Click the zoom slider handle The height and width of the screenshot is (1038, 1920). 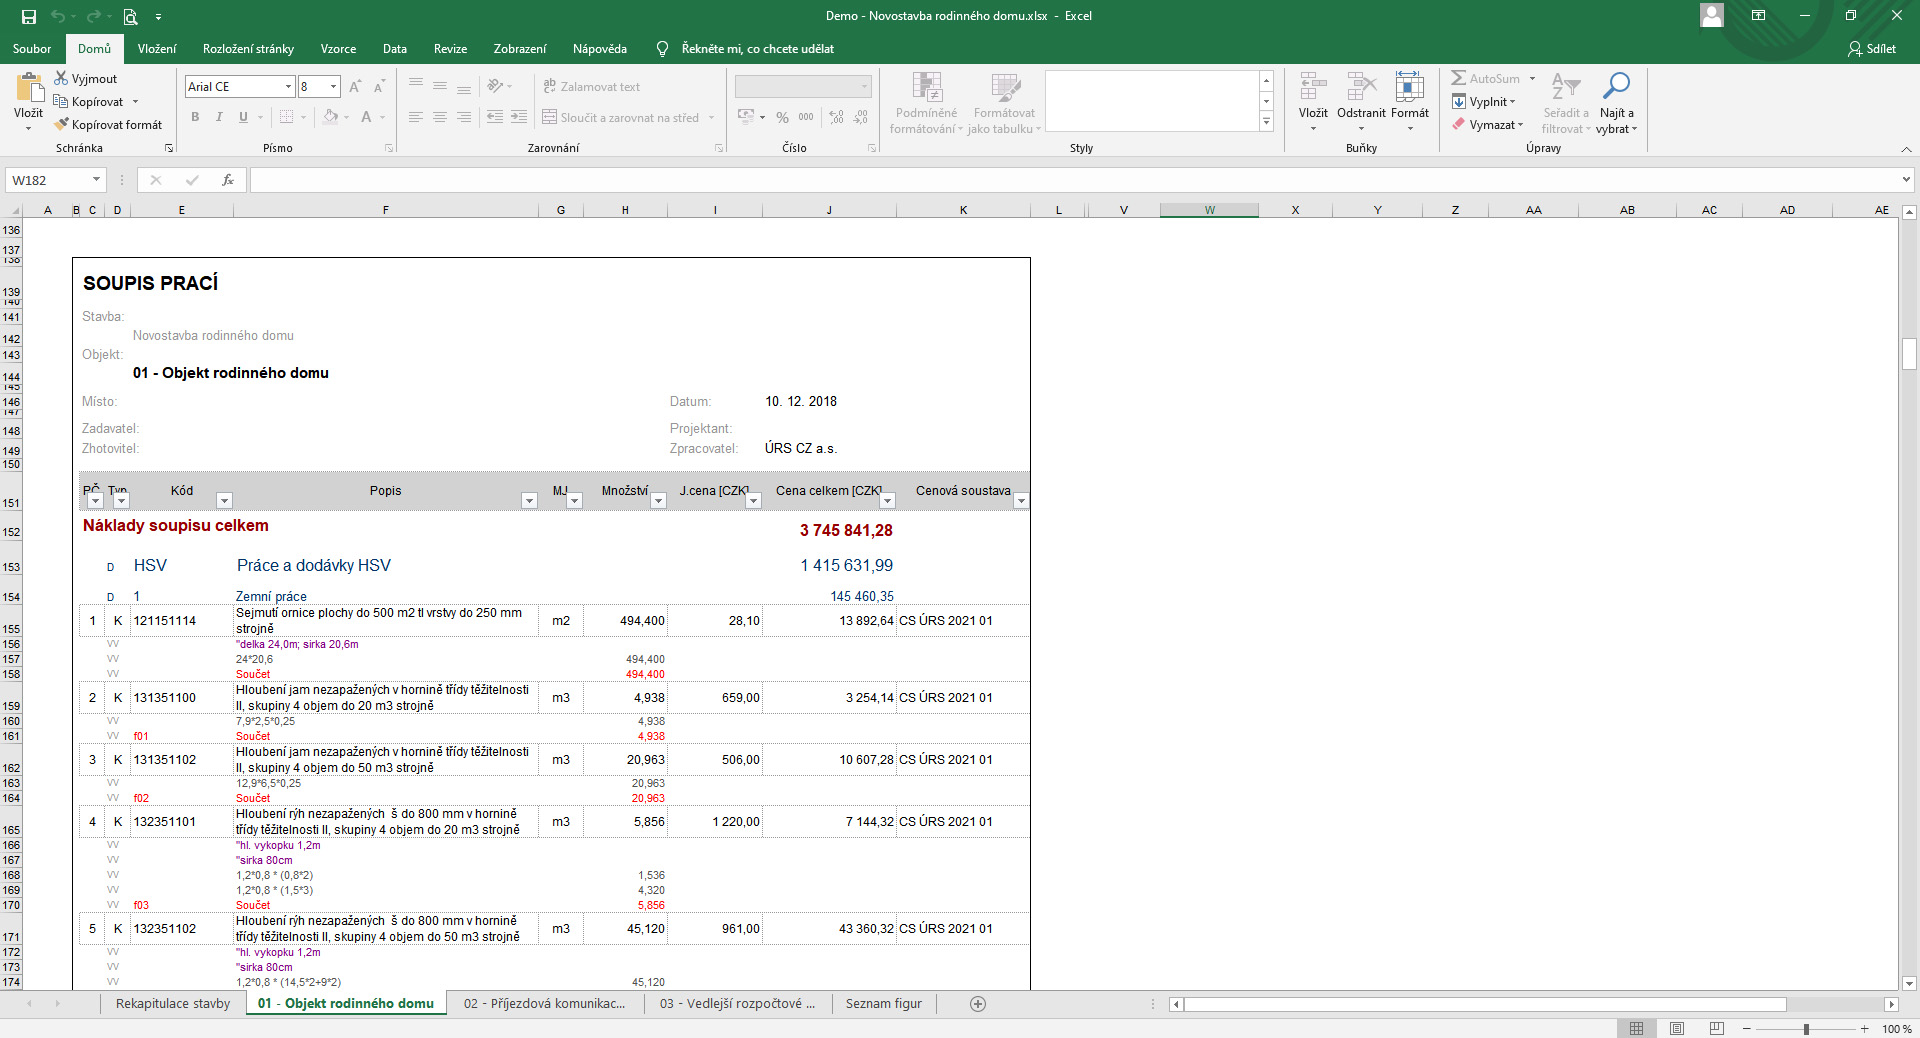click(1806, 1029)
